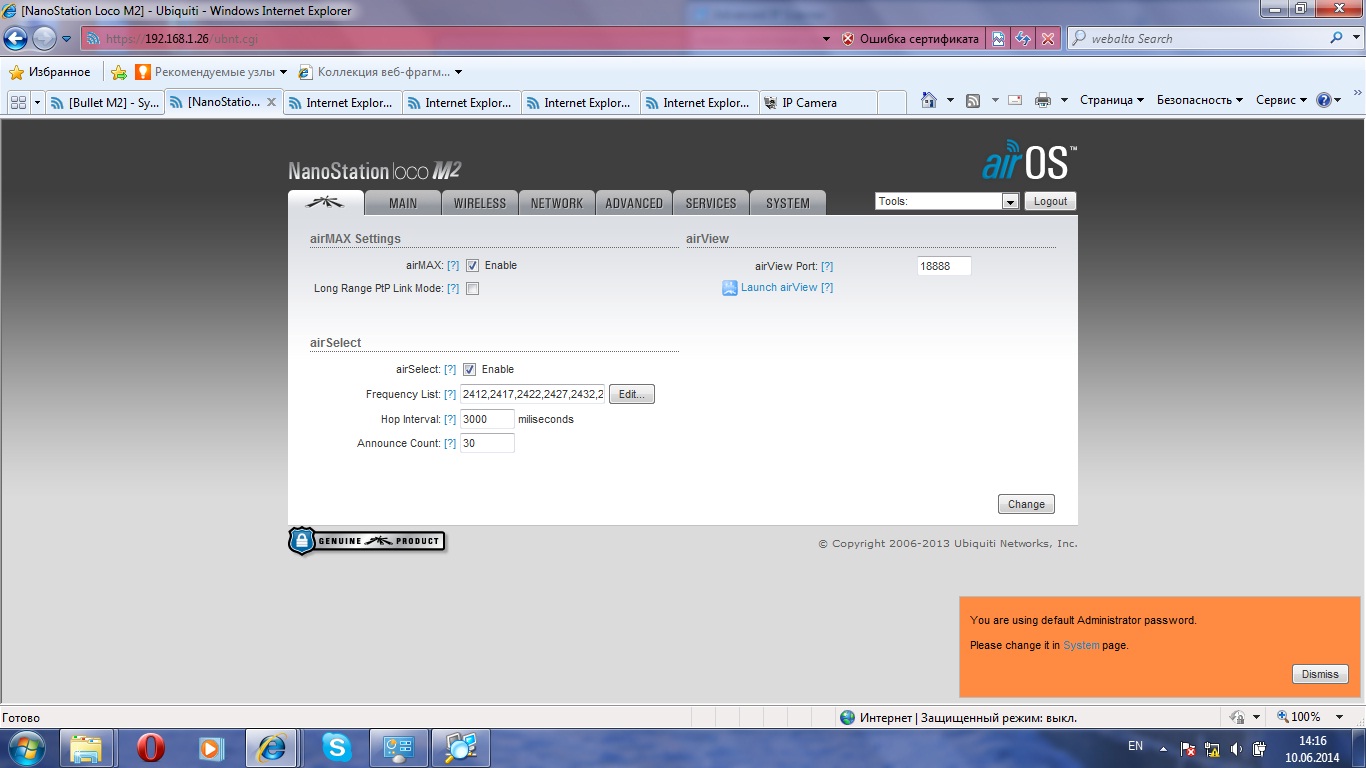
Task: Expand the Tools dropdown
Action: [x=946, y=201]
